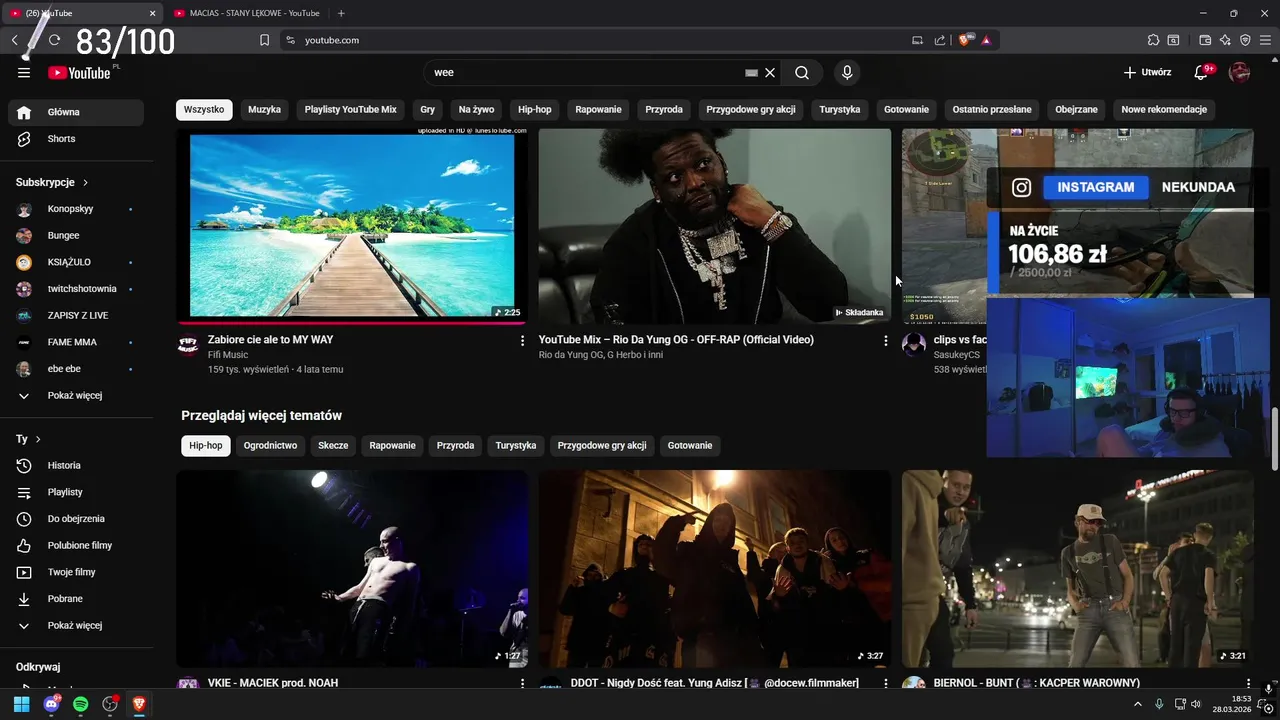Screen dimensions: 1280x720
Task: Open the account avatar menu
Action: 1239,72
